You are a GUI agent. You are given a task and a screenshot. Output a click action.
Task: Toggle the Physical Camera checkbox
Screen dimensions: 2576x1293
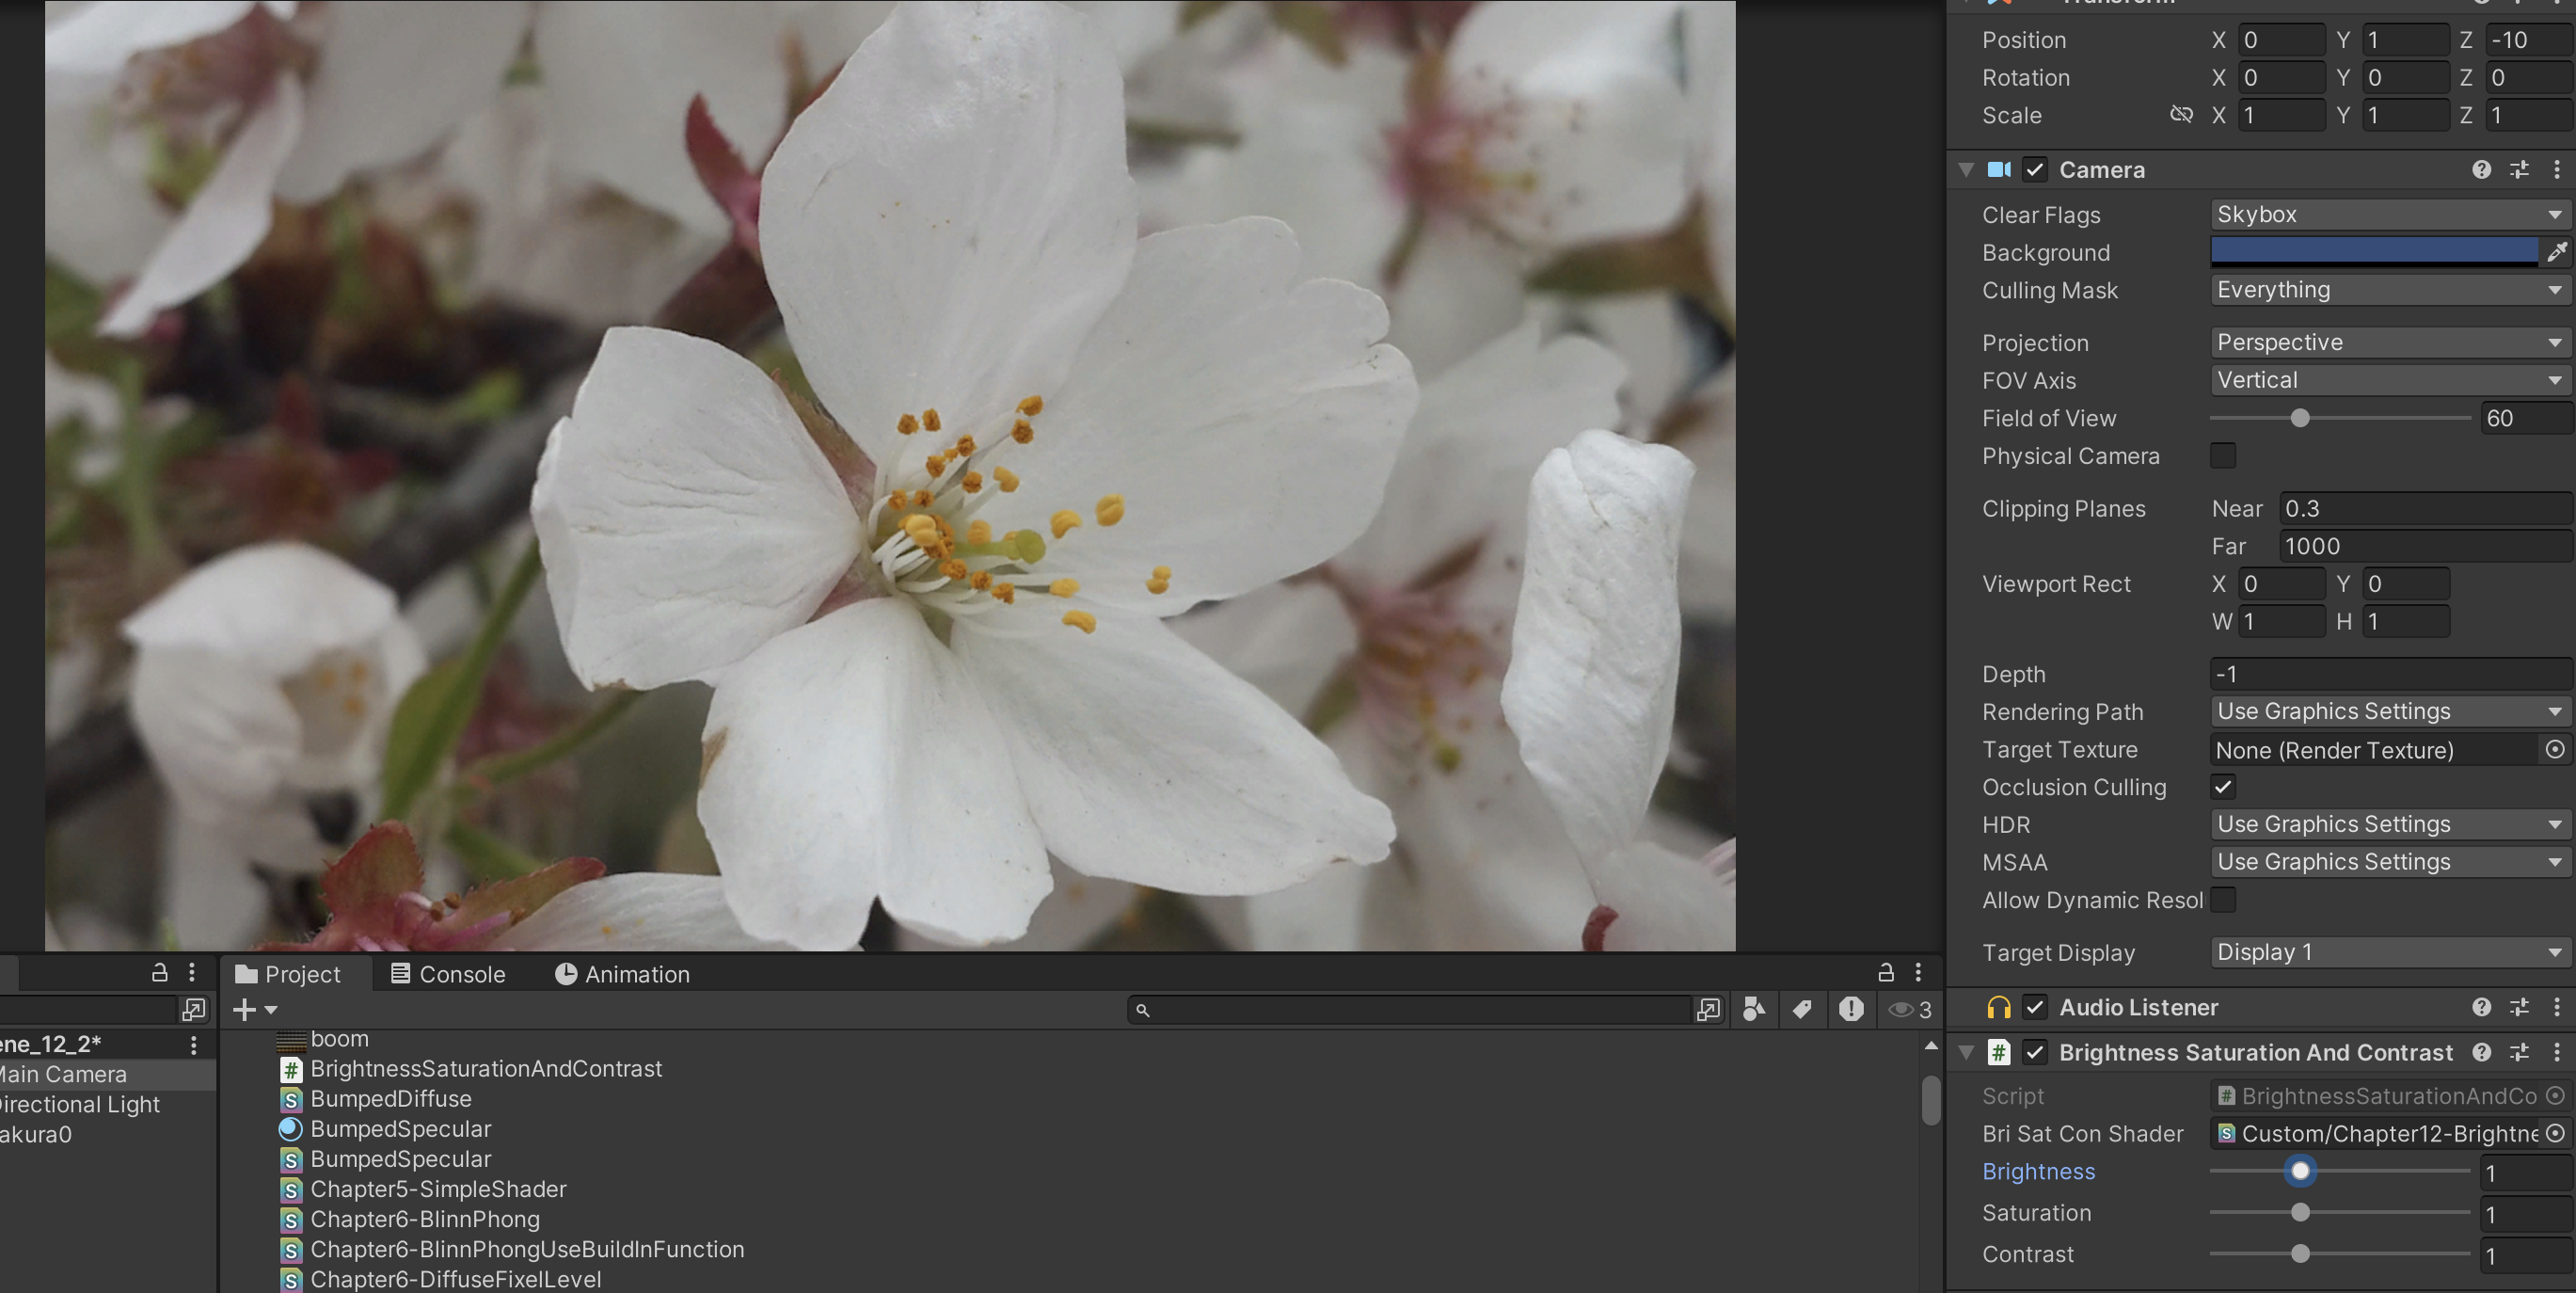(2222, 456)
